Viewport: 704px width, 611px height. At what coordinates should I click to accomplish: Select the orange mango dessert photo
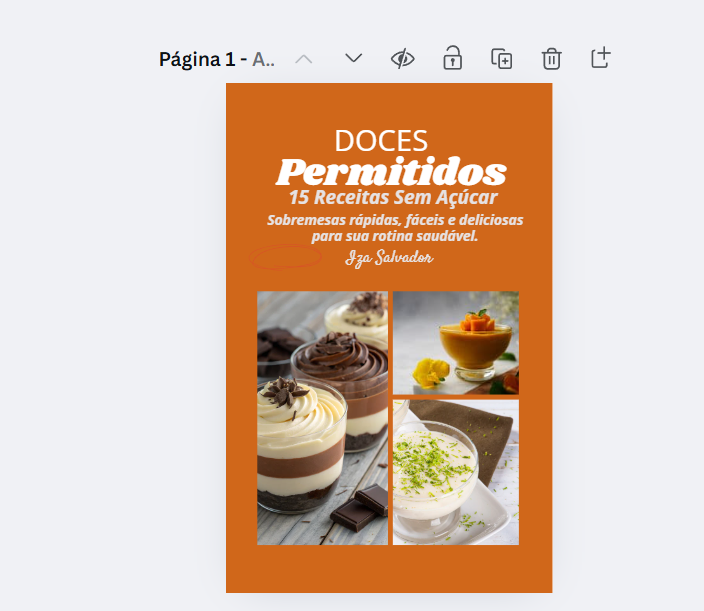pyautogui.click(x=456, y=343)
